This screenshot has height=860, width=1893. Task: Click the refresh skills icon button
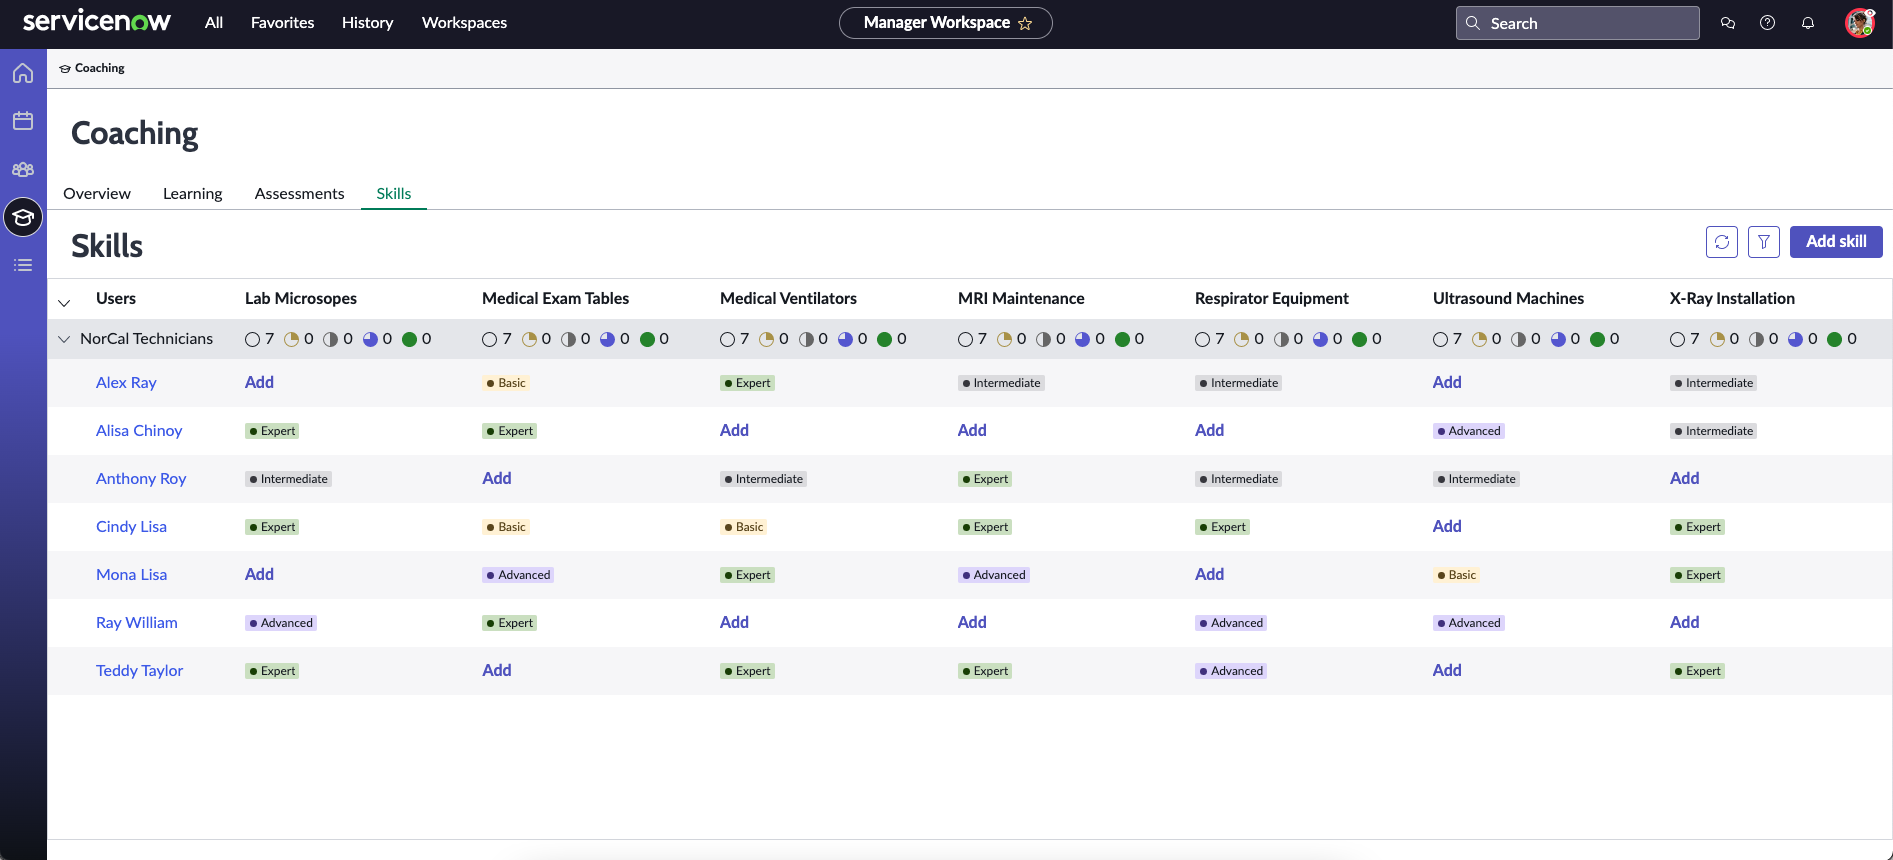tap(1721, 242)
